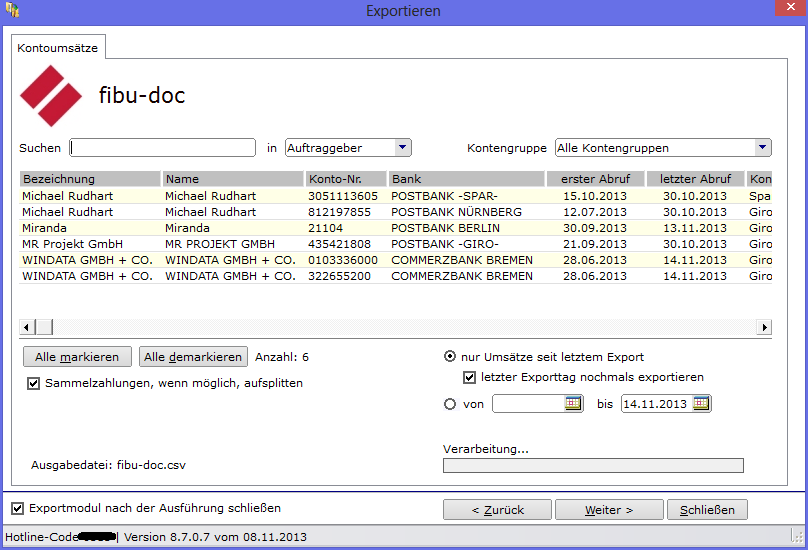Switch to the Kontoumsätze tab
The height and width of the screenshot is (550, 808).
click(58, 47)
